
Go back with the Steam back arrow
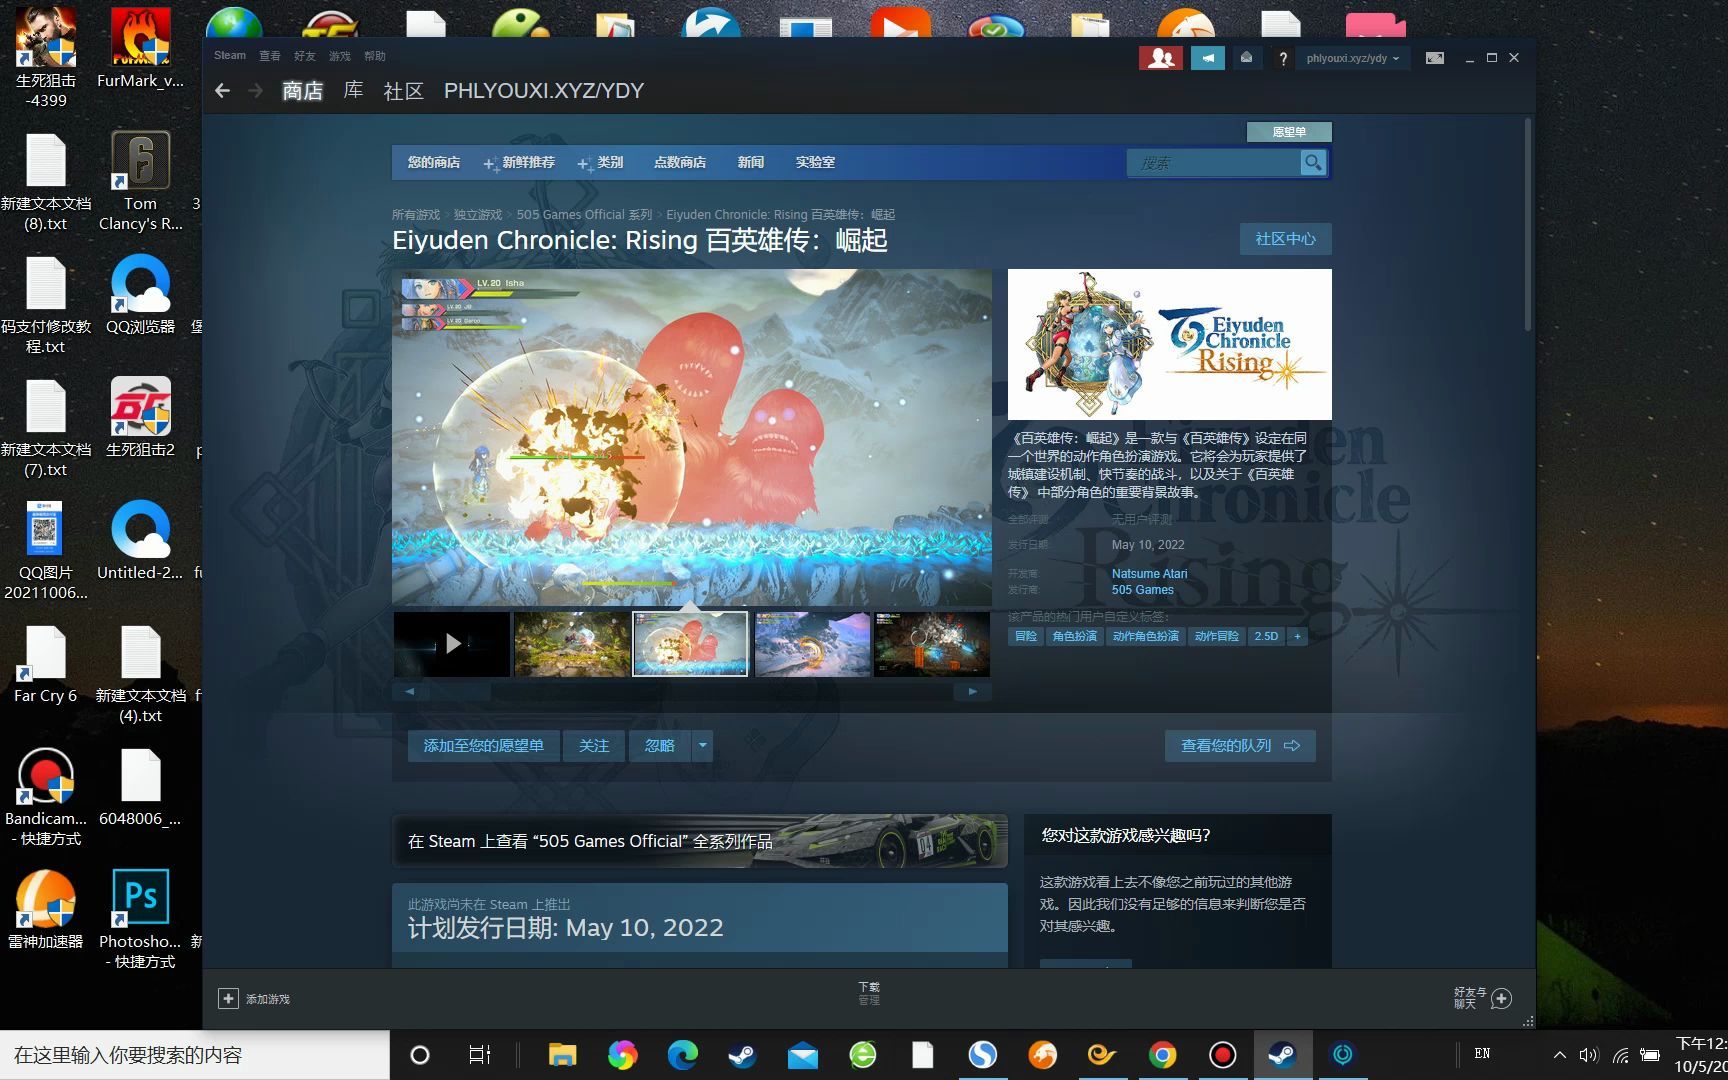point(223,91)
